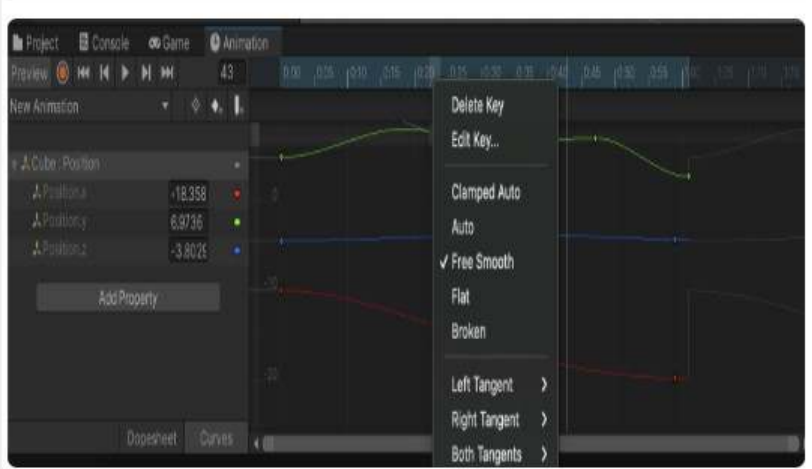This screenshot has width=812, height=469.
Task: Toggle Preview mode on
Action: 27,75
